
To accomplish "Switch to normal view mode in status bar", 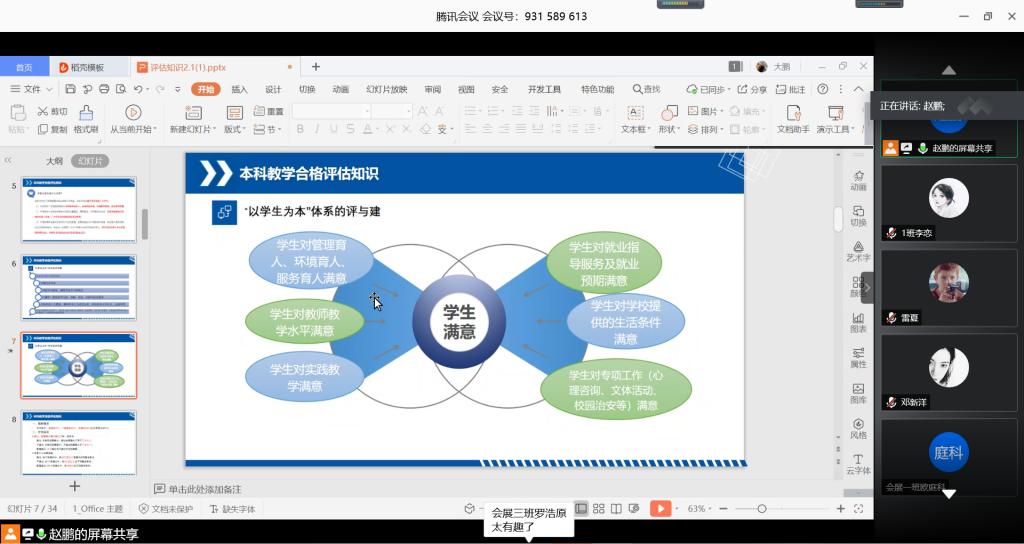I will click(x=581, y=509).
